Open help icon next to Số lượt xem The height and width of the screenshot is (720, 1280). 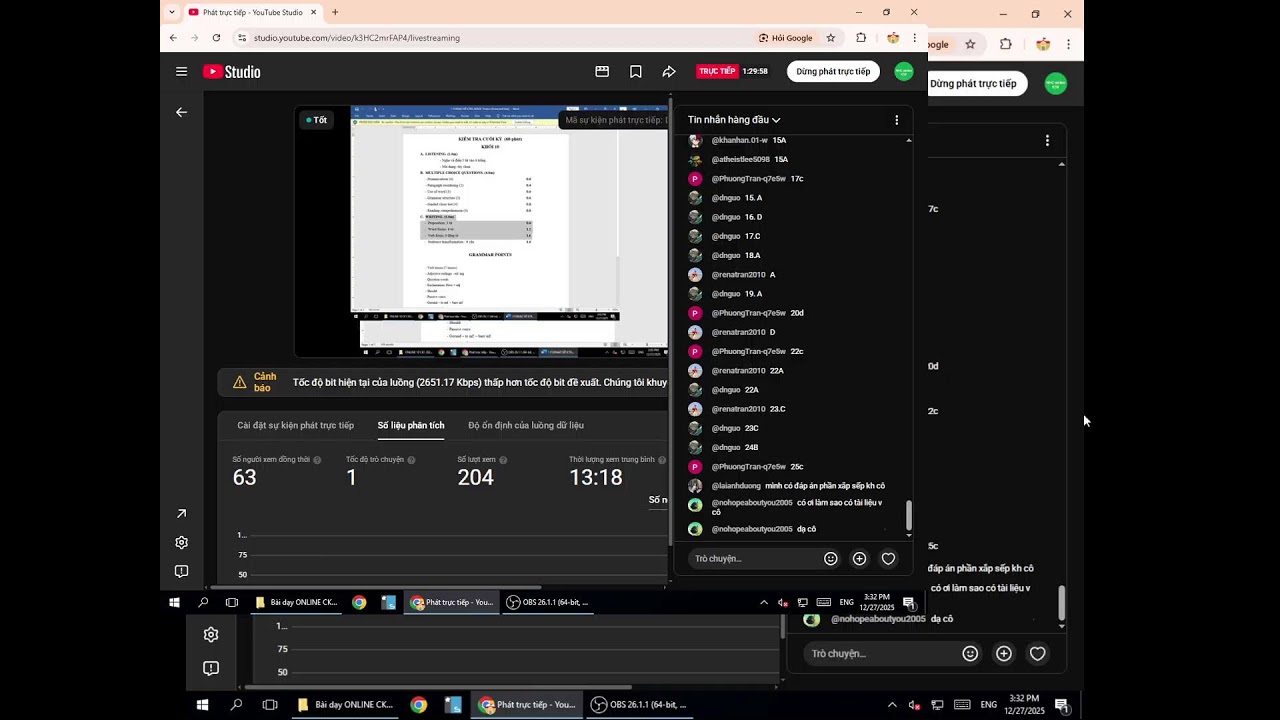(x=503, y=460)
